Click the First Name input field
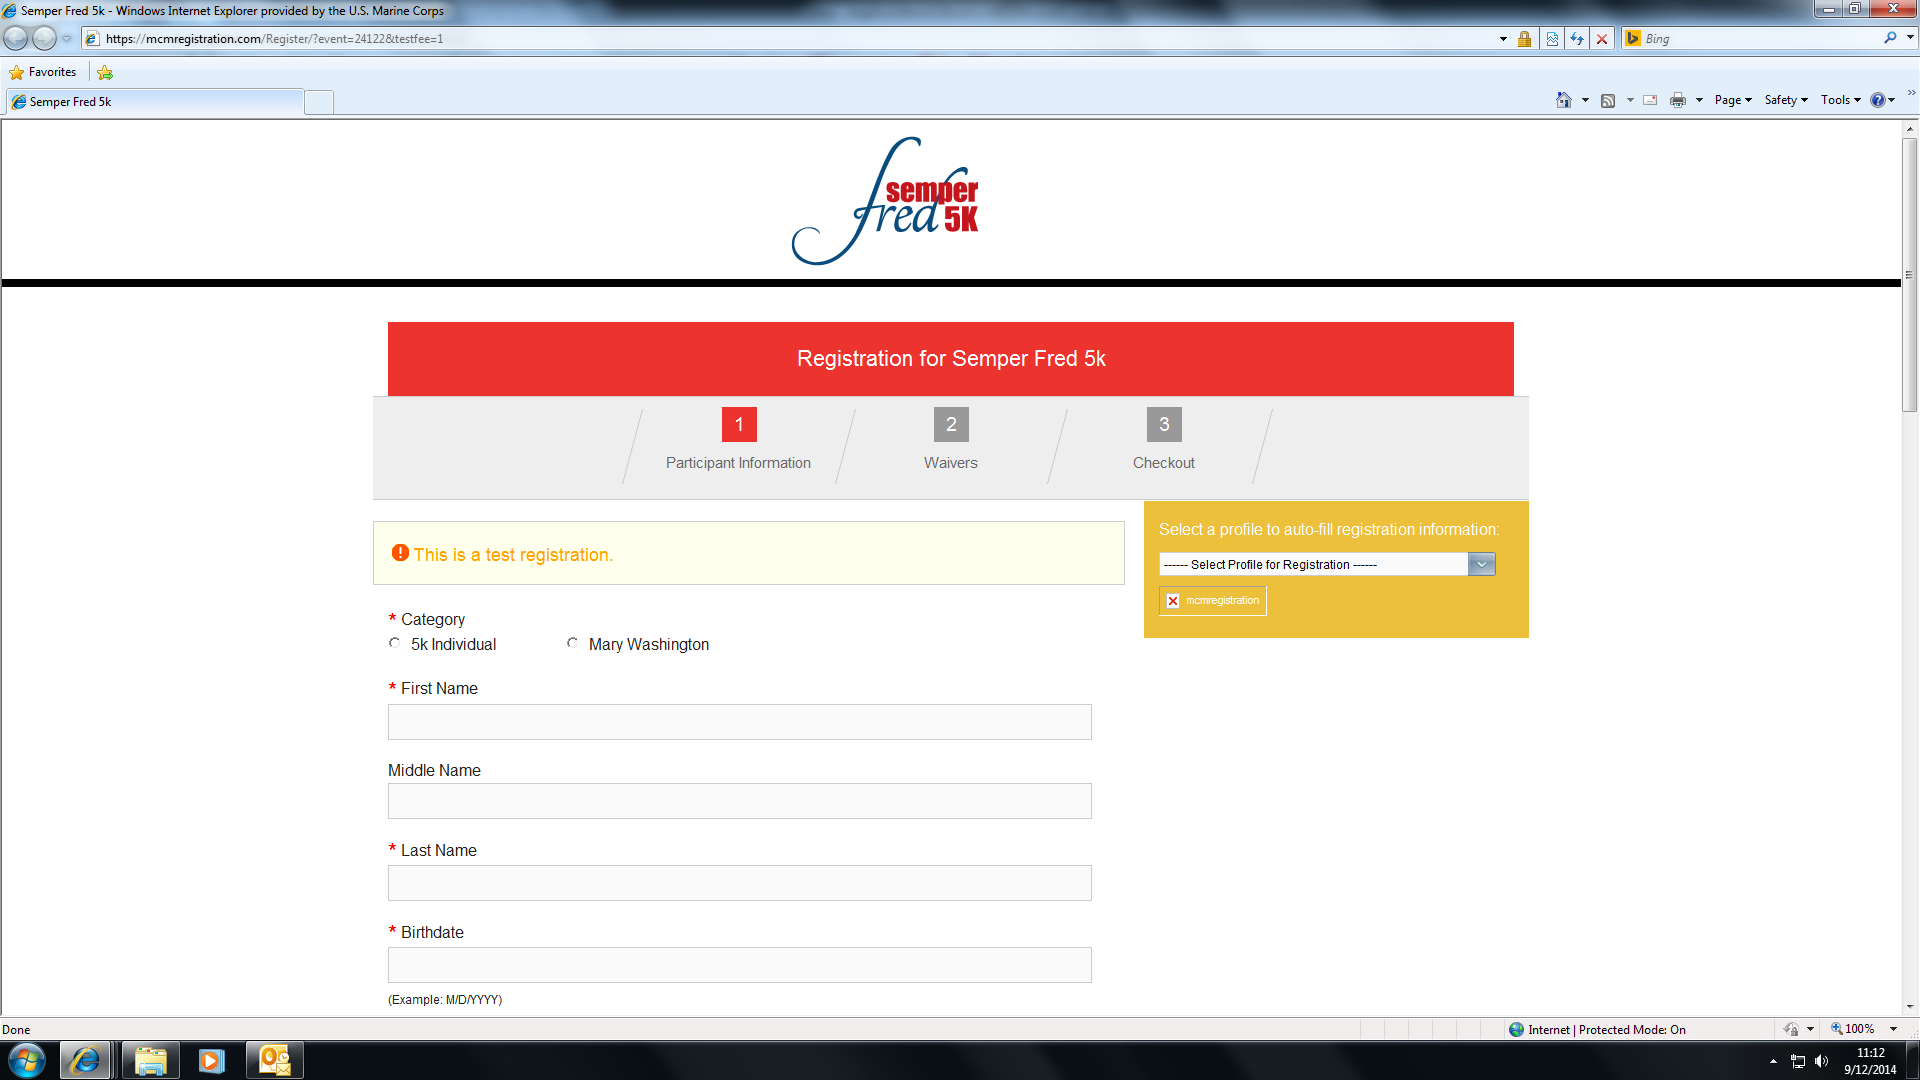This screenshot has height=1080, width=1920. pos(739,722)
